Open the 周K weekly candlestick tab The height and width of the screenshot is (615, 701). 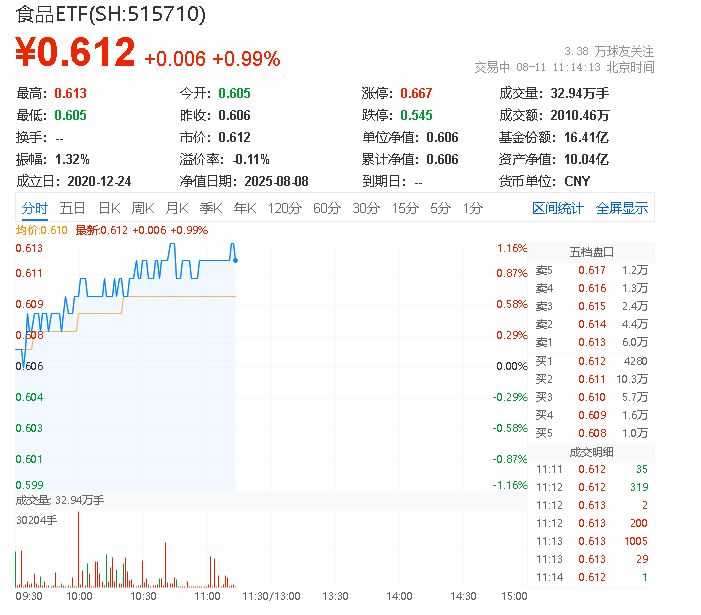(143, 208)
